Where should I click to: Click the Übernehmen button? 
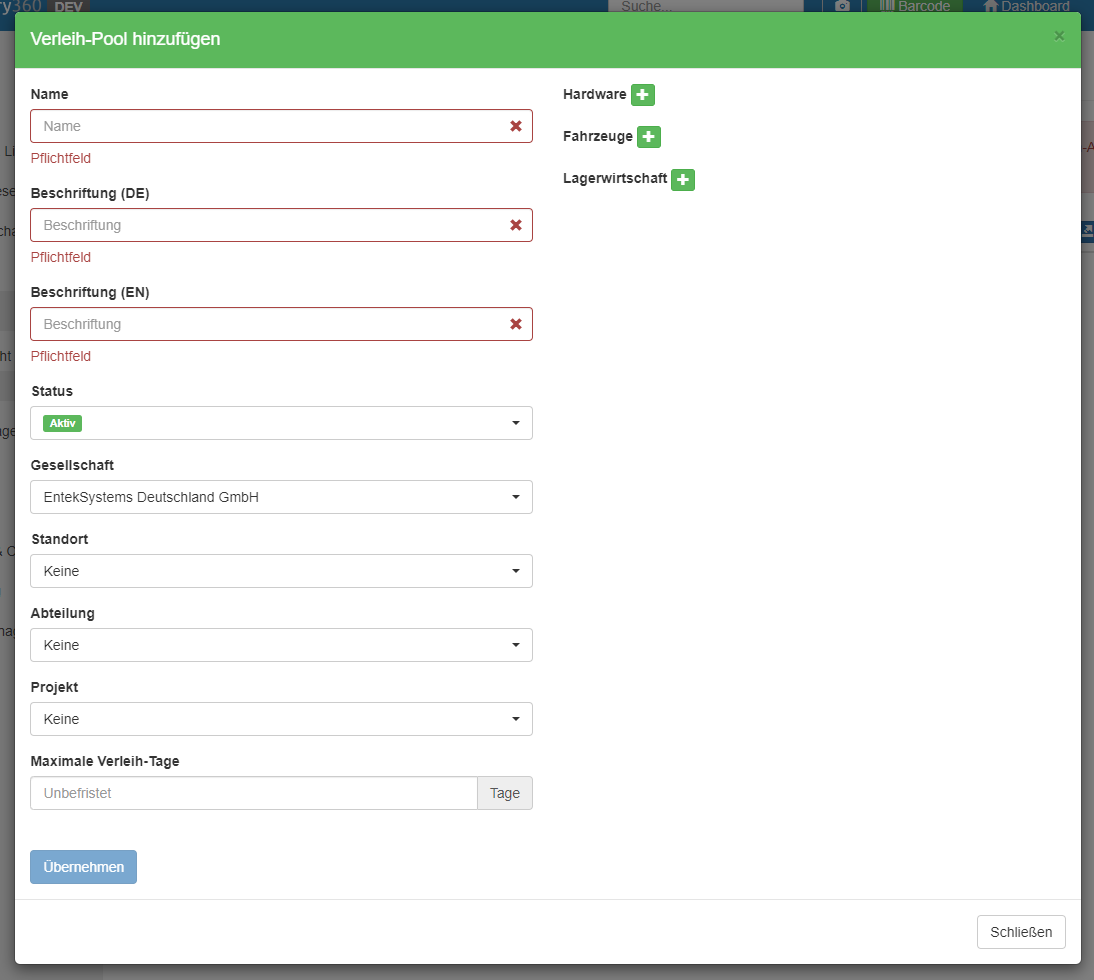83,867
